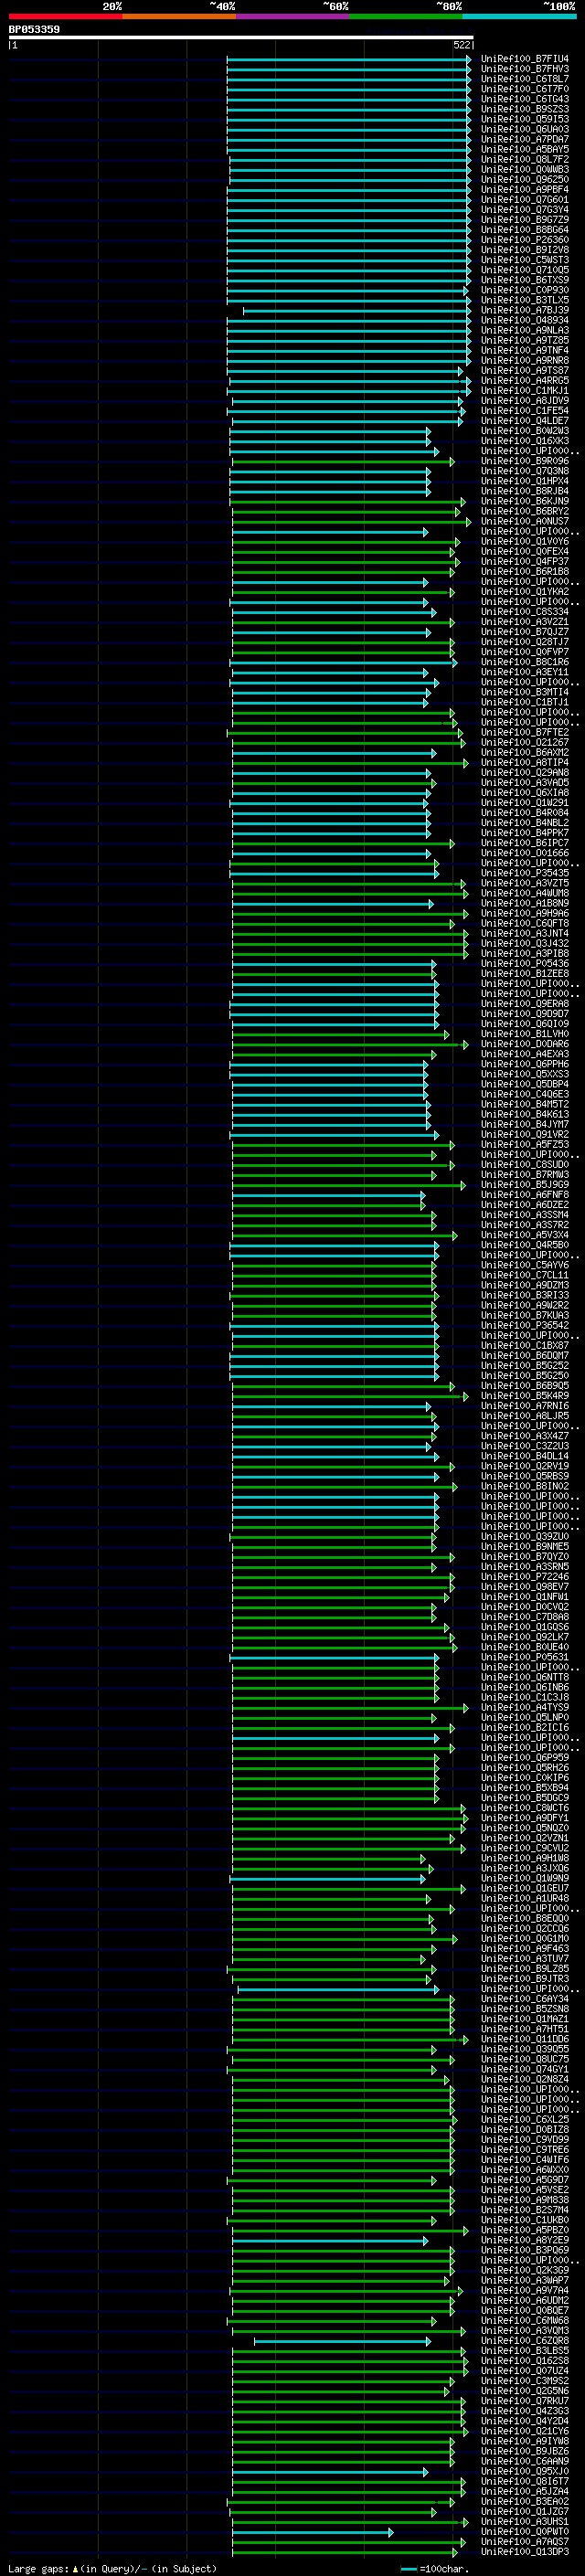
Task: Select hit label UniRef100_Q6XIA8
Action: click(x=525, y=792)
